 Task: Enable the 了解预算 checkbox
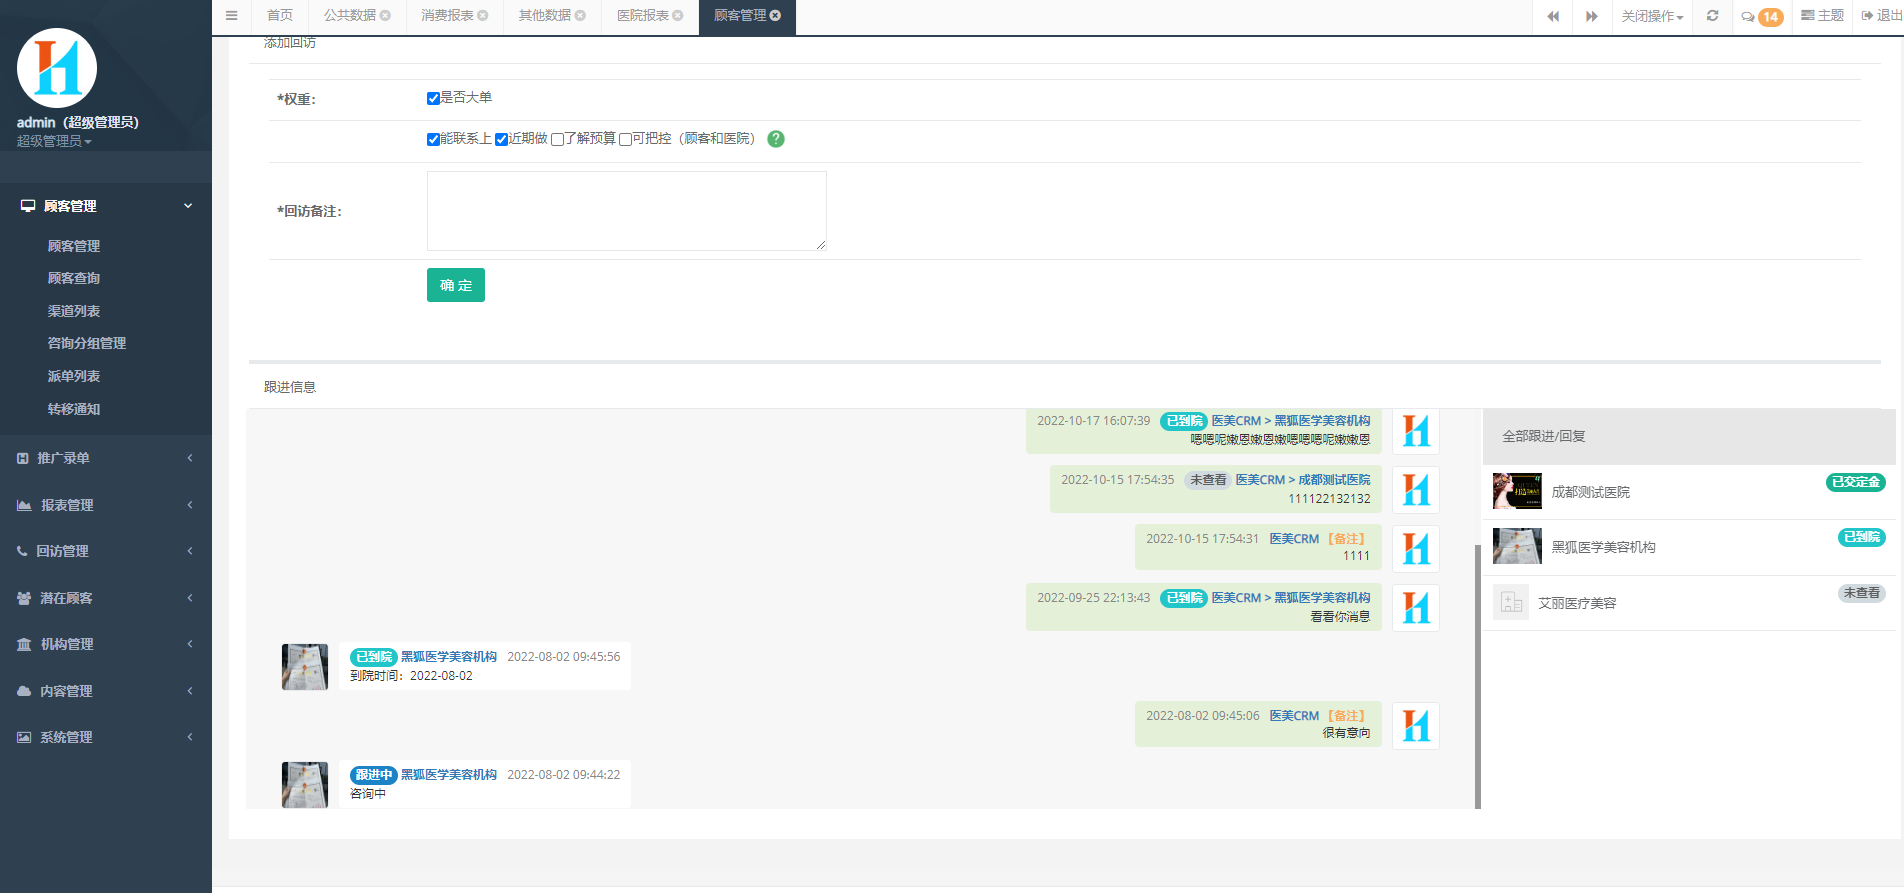[x=558, y=140]
